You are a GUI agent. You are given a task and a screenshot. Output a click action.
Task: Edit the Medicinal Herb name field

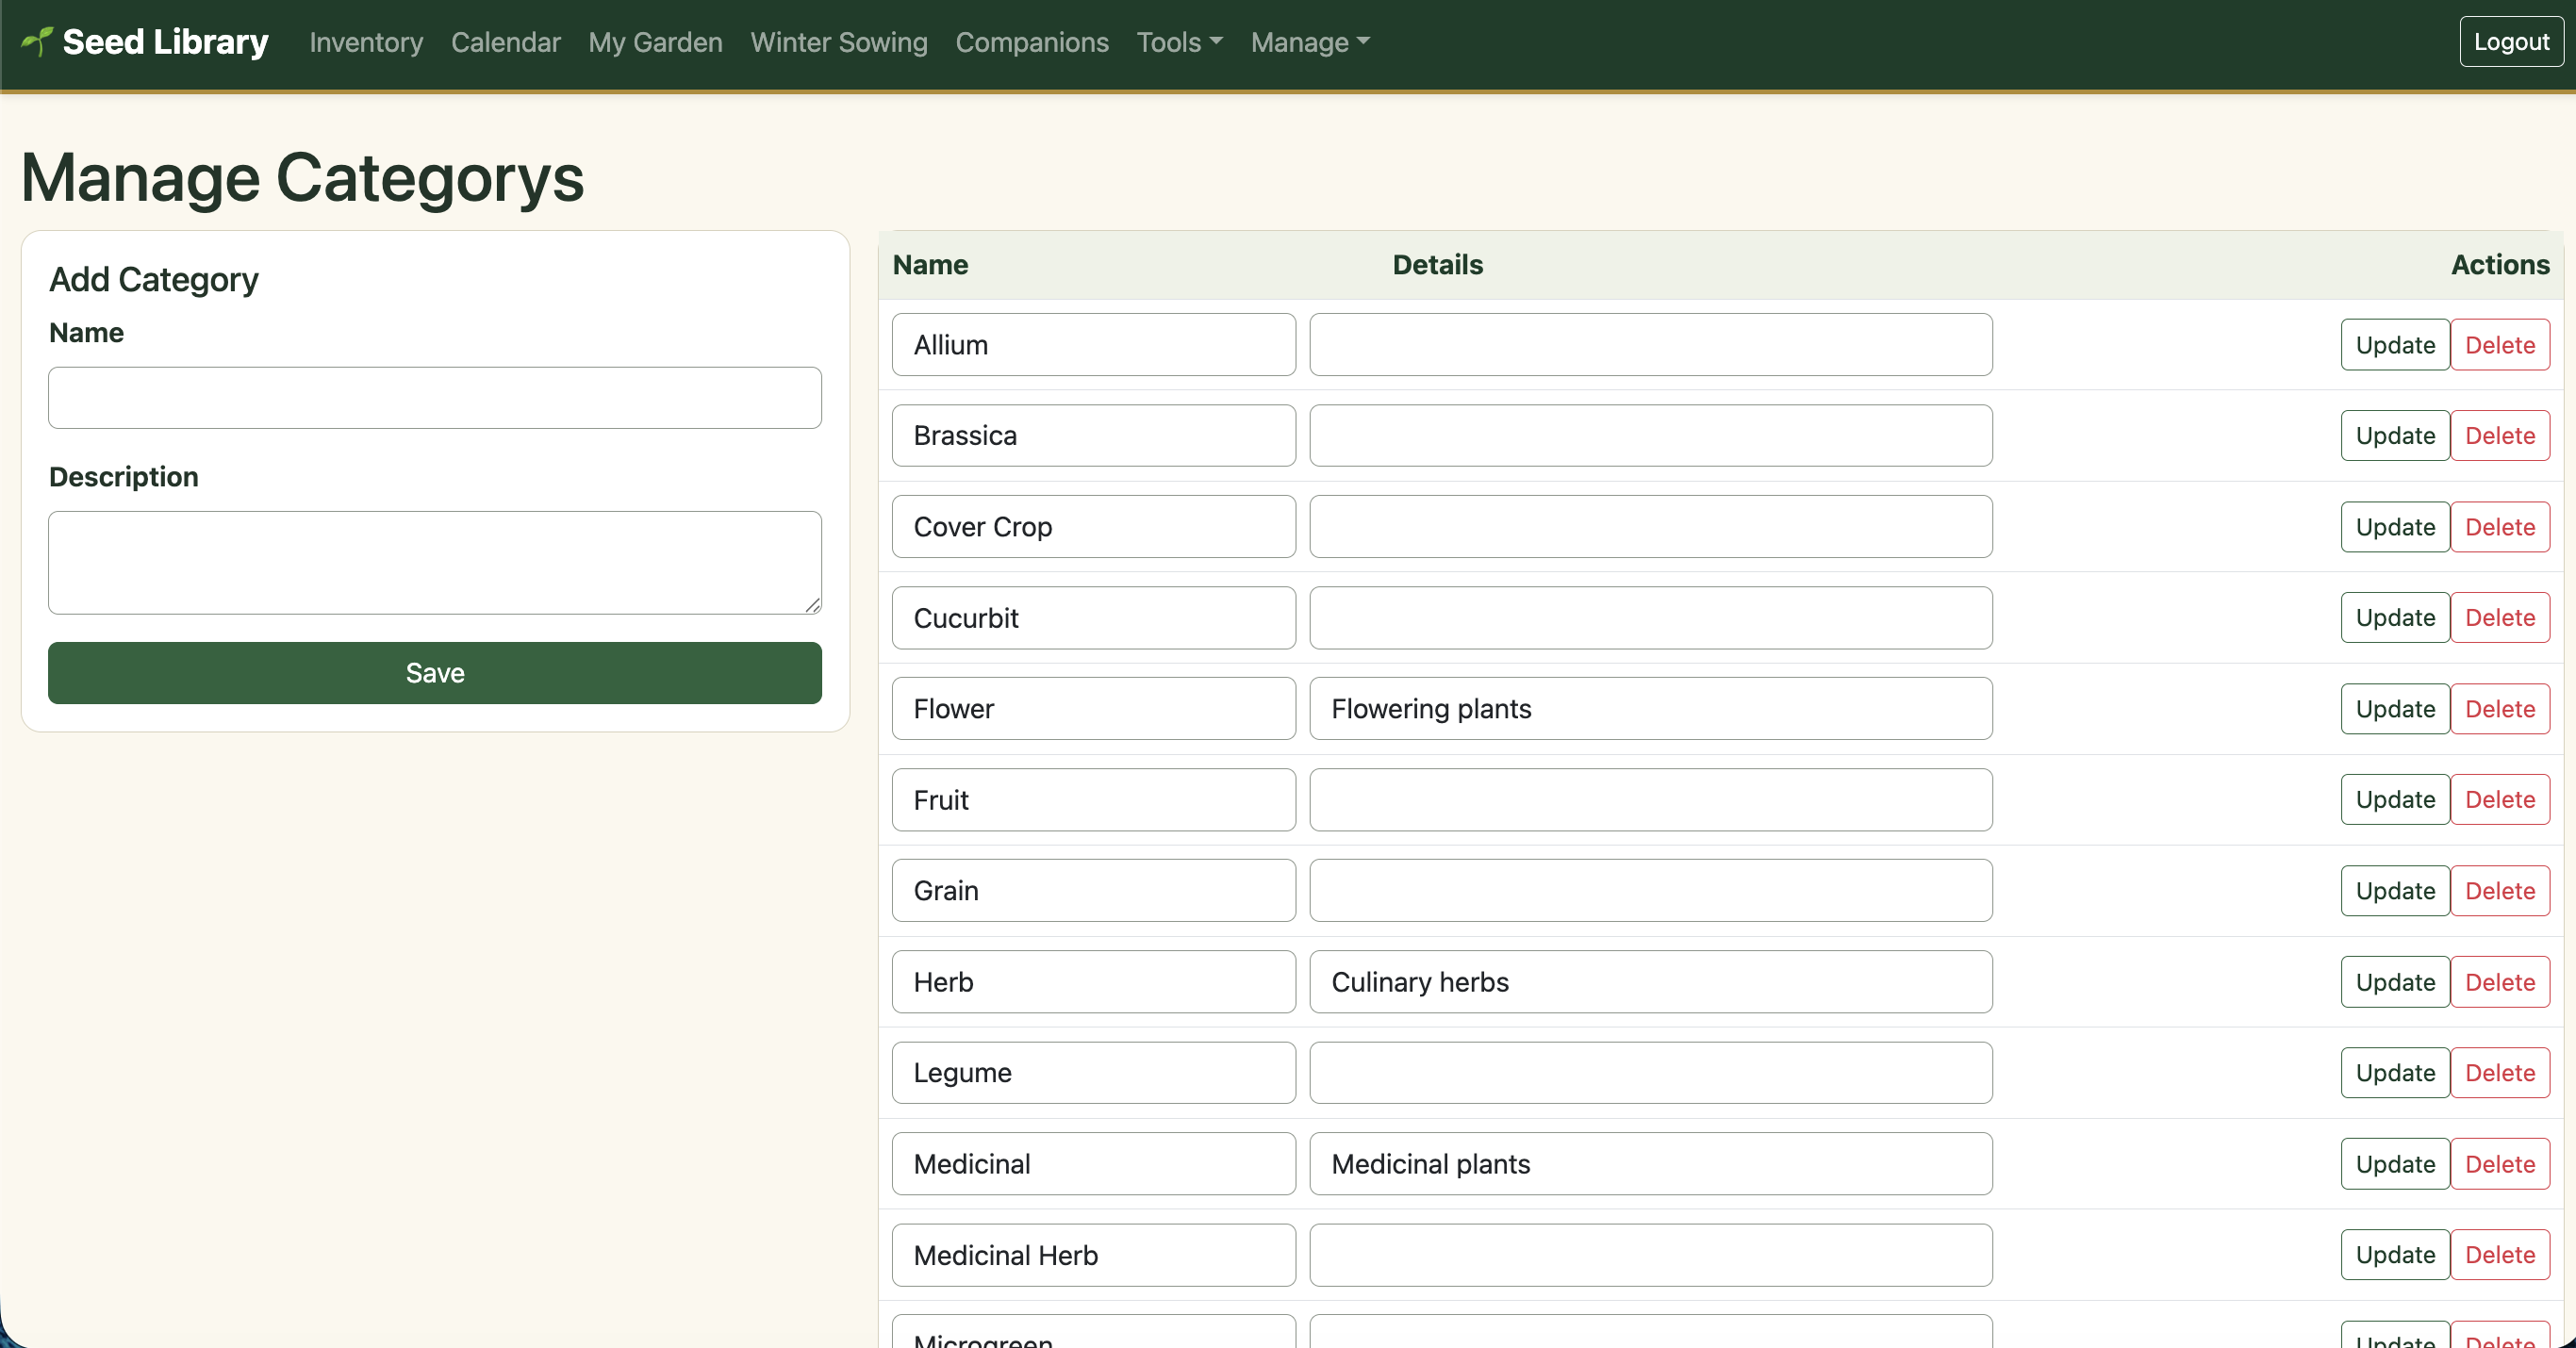pos(1094,1255)
